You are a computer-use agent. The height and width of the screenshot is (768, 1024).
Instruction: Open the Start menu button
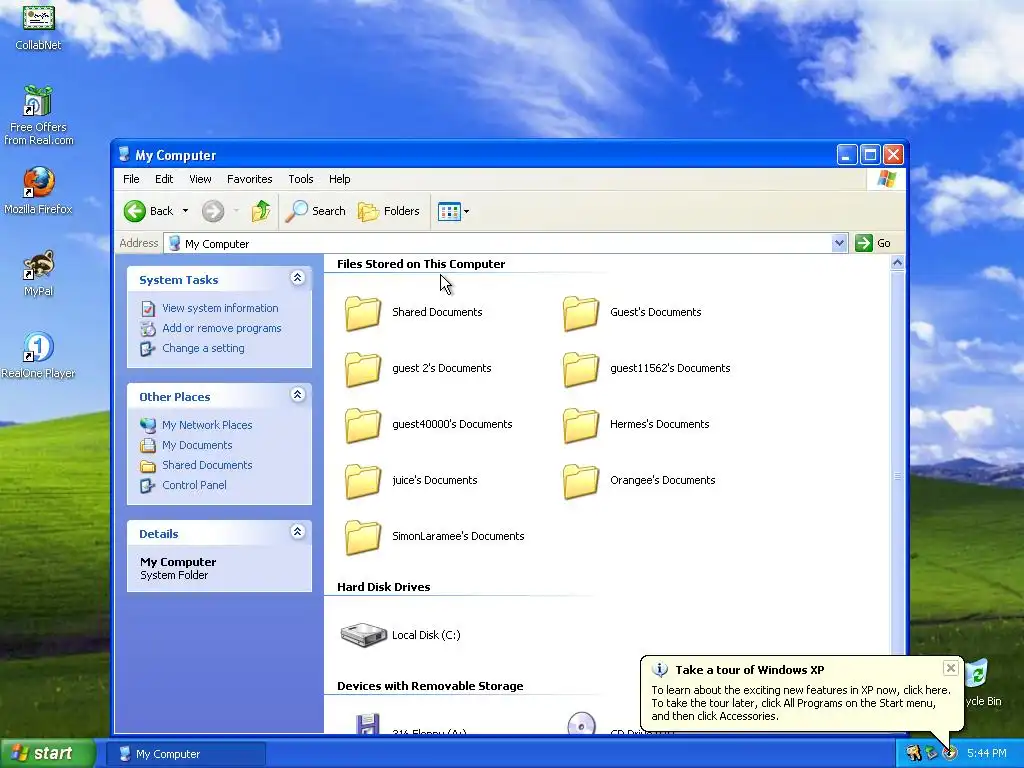click(48, 754)
